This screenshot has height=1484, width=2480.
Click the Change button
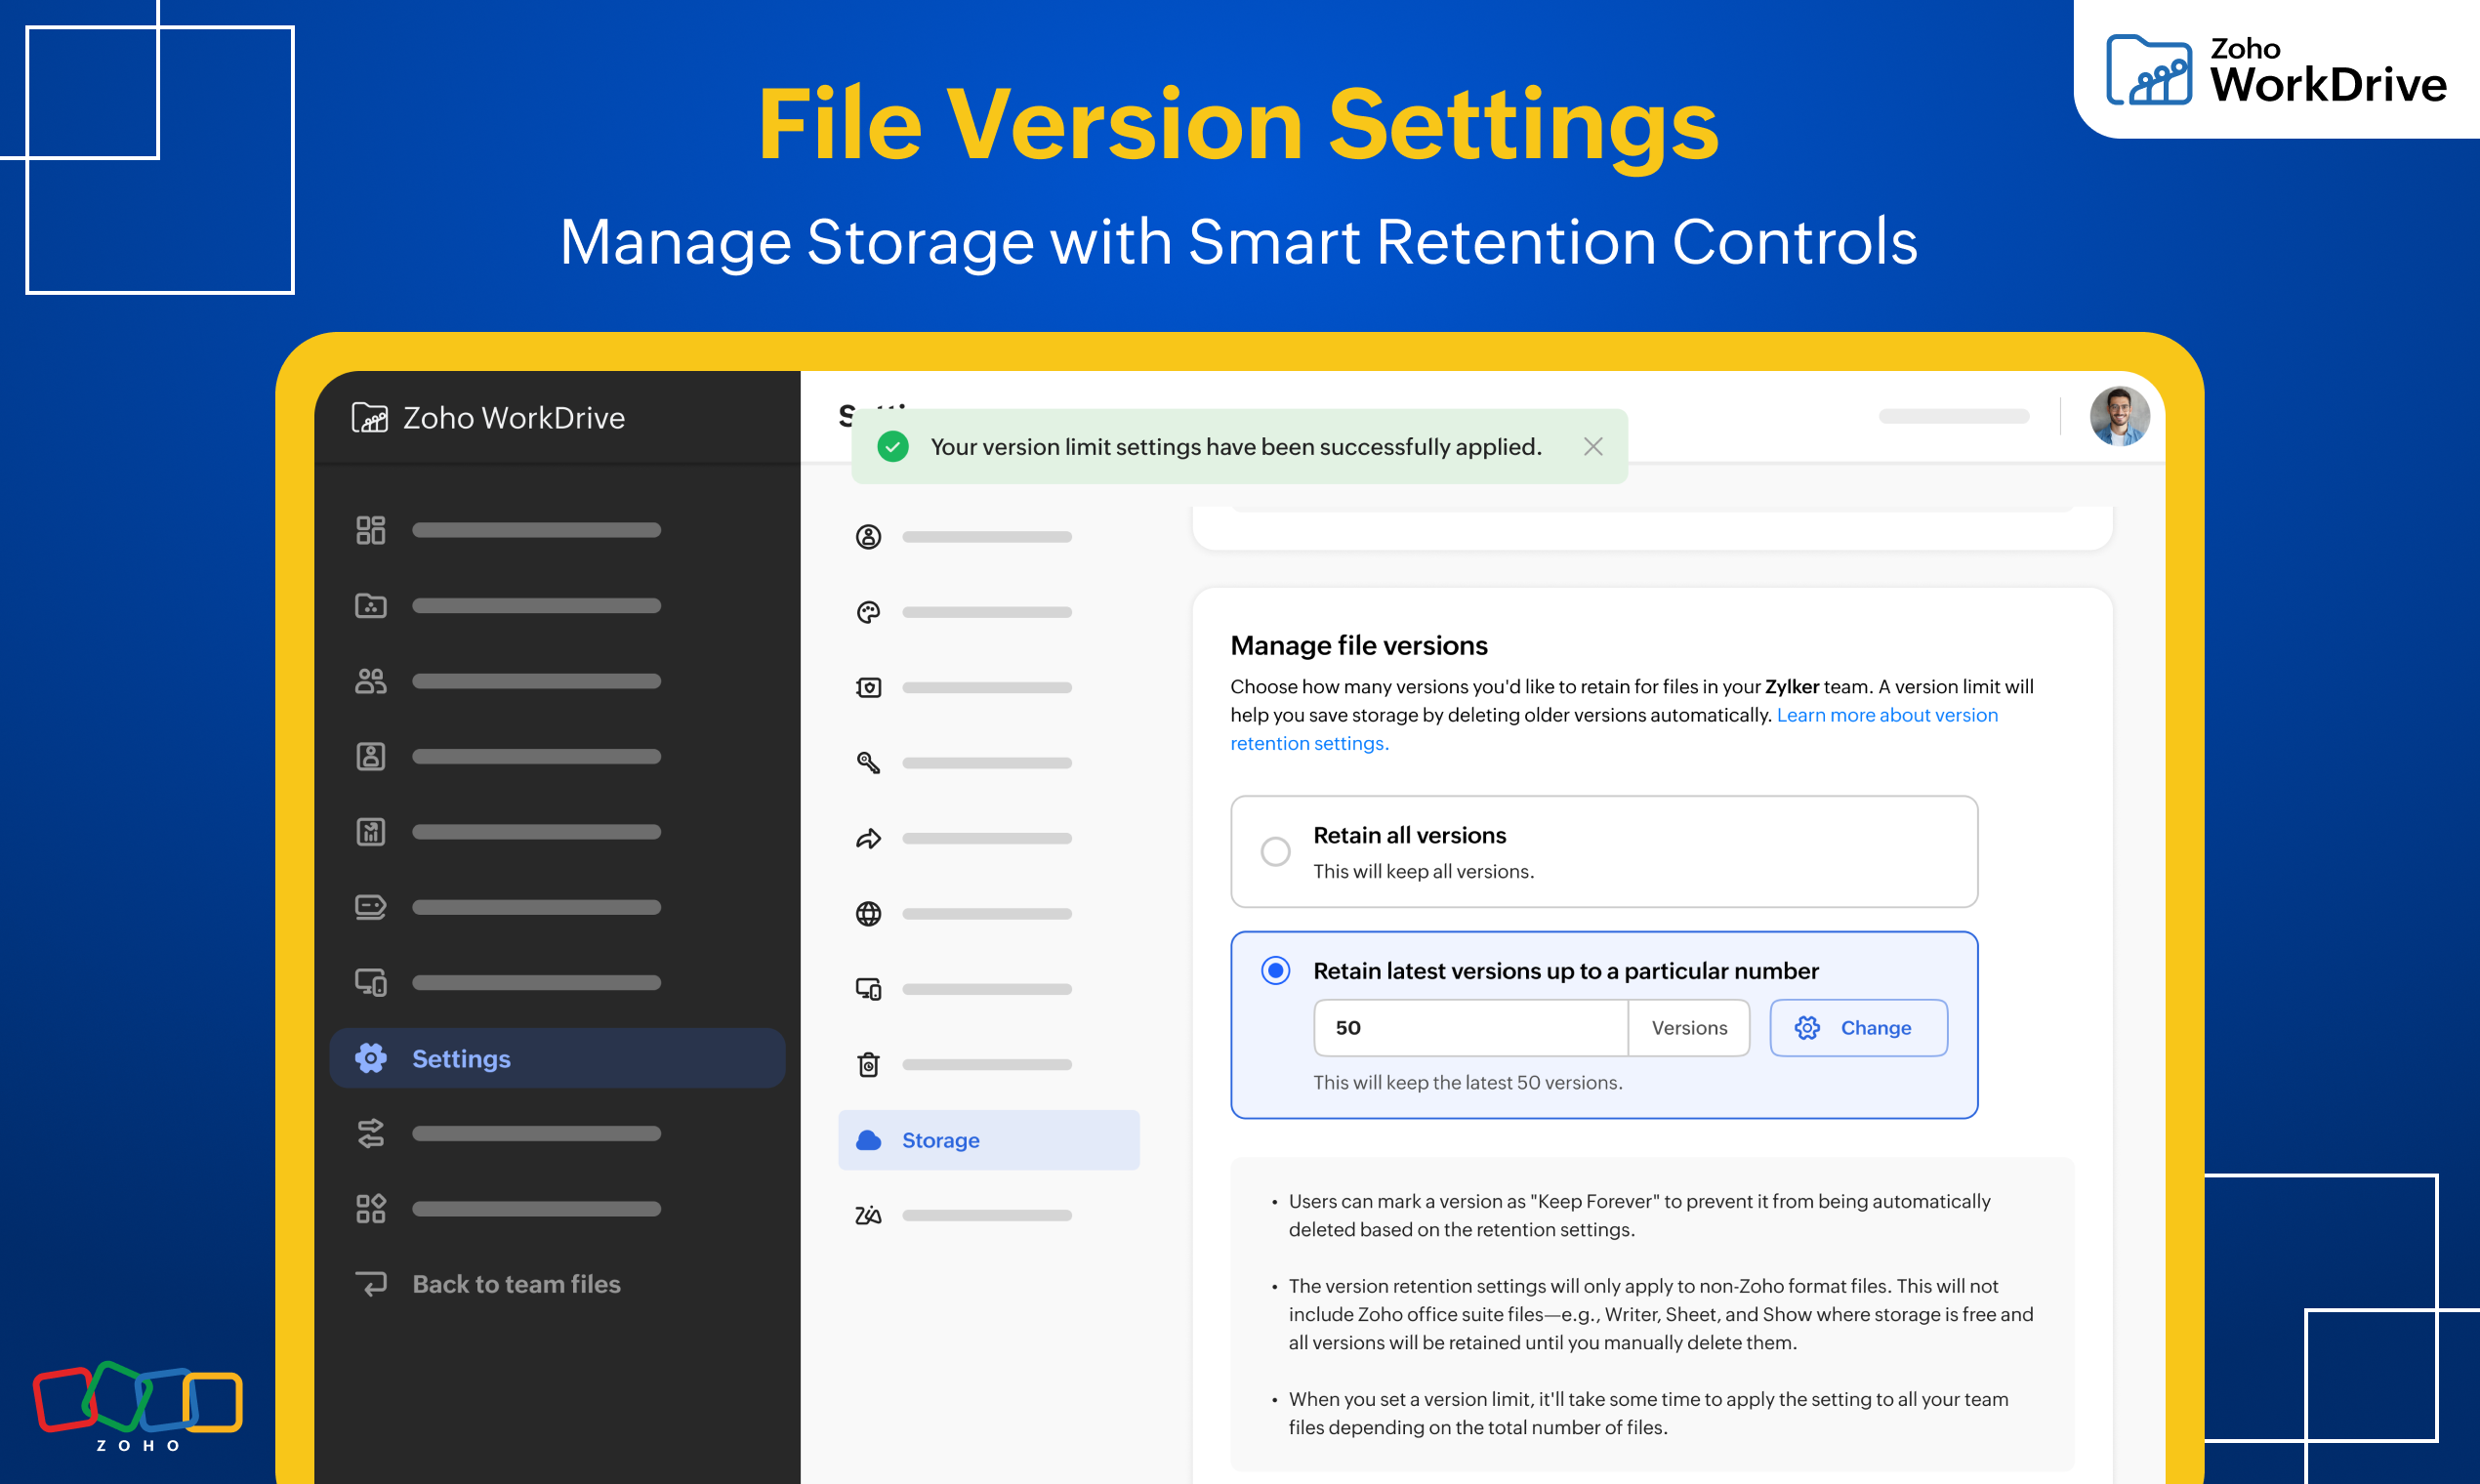tap(1858, 1028)
